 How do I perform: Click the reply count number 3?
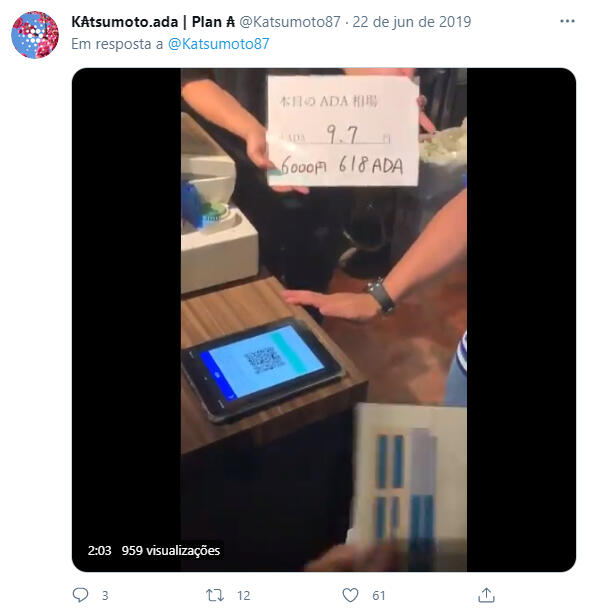pyautogui.click(x=105, y=596)
